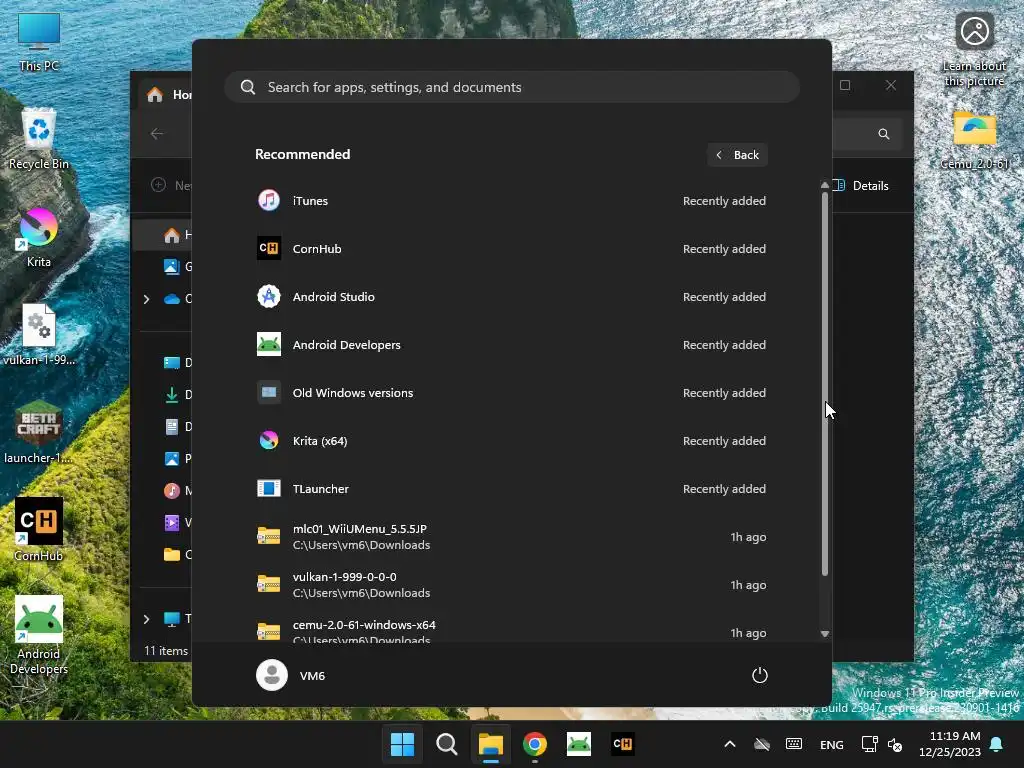The width and height of the screenshot is (1024, 768).
Task: Open Android Developers app on the taskbar
Action: tap(579, 744)
